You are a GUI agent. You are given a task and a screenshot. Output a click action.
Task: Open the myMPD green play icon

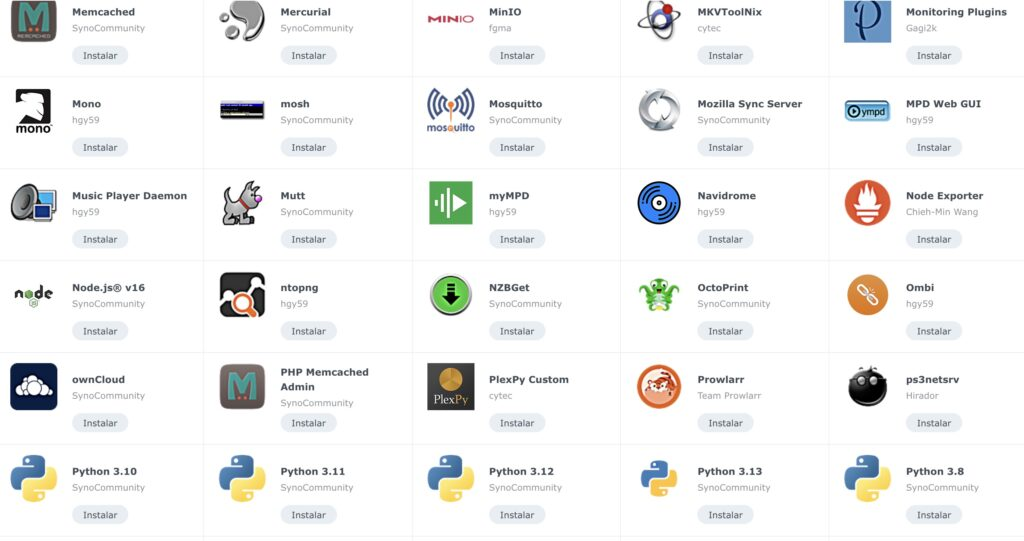tap(451, 203)
